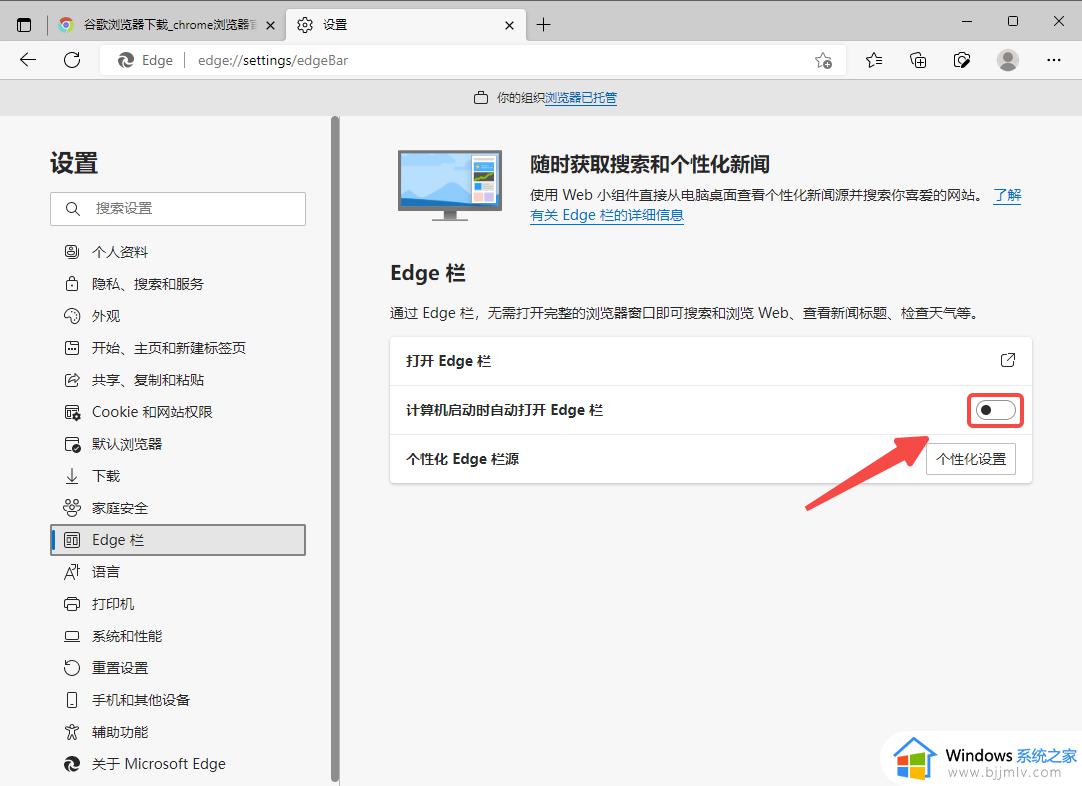The height and width of the screenshot is (786, 1082).
Task: Click the Edge bar monitor illustration
Action: pyautogui.click(x=450, y=185)
